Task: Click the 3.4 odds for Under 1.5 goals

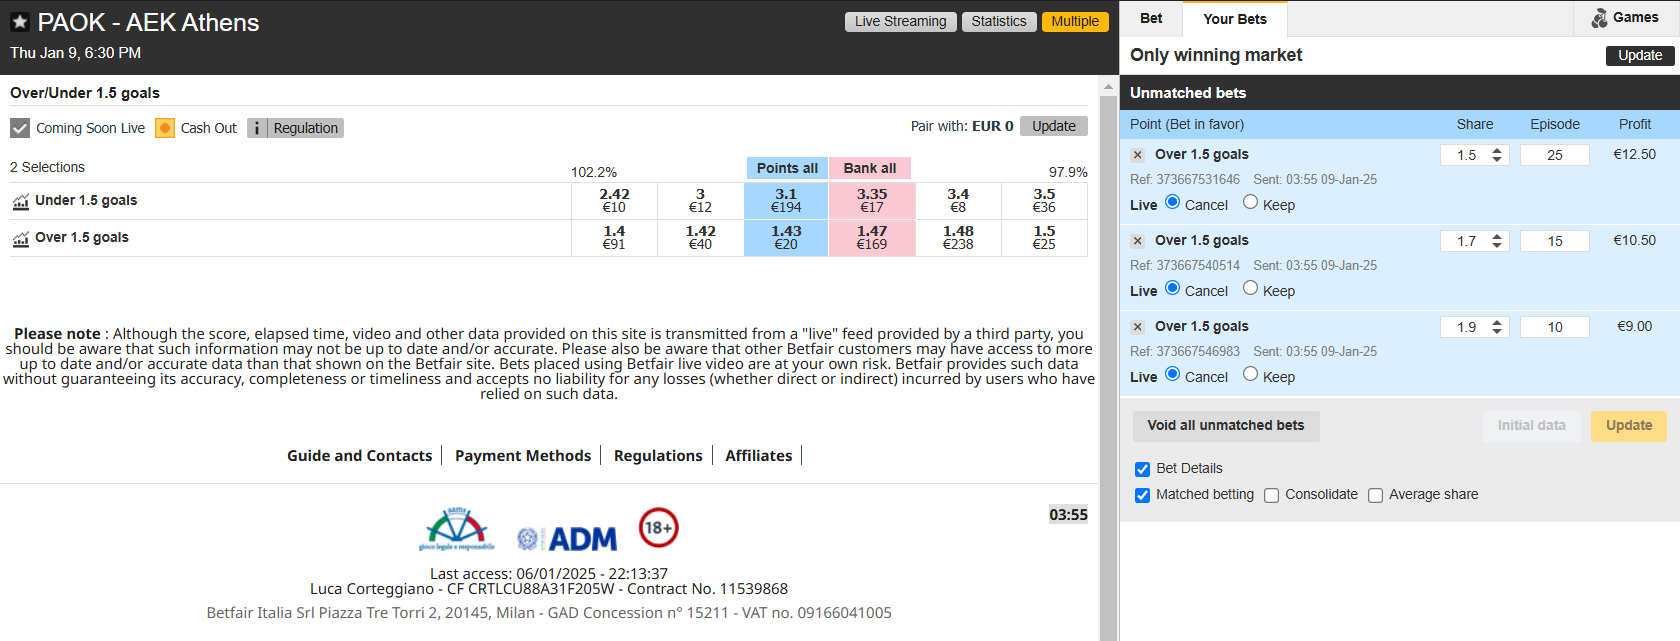Action: [958, 201]
